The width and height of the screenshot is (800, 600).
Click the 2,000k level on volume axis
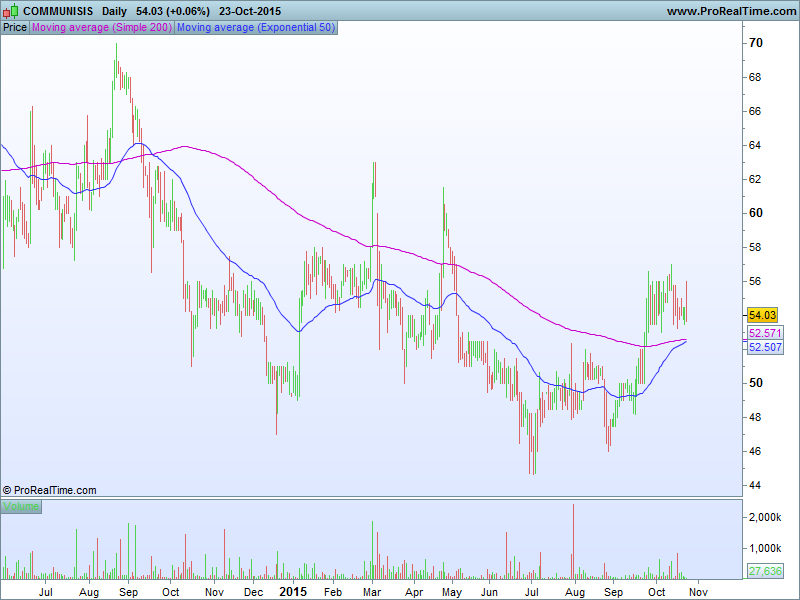(765, 518)
